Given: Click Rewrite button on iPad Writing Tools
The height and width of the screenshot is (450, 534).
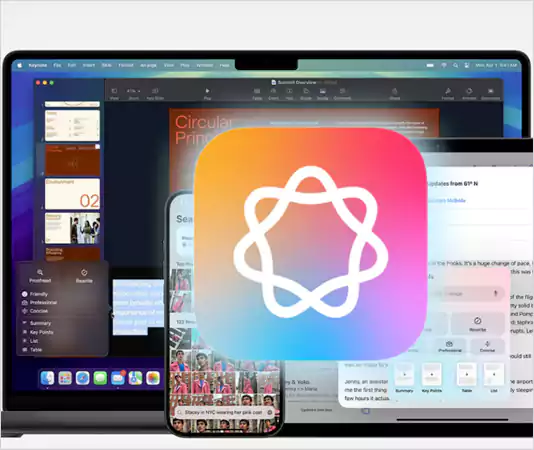Looking at the screenshot, I should tap(477, 323).
